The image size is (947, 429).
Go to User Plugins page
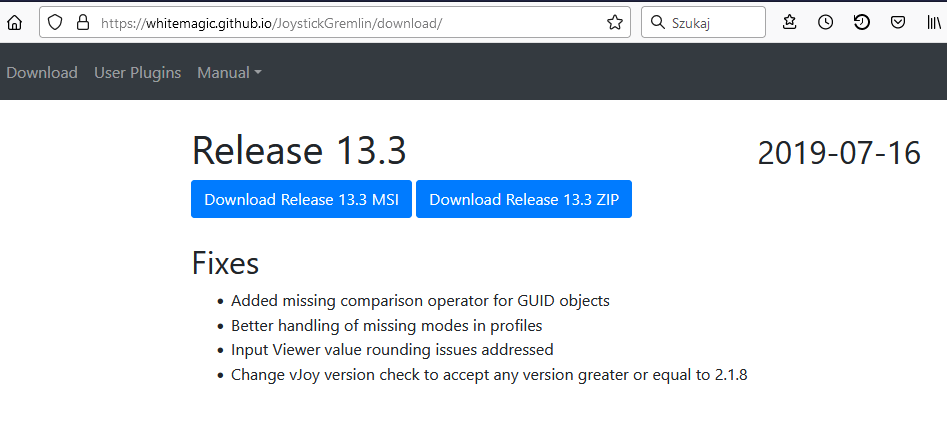(138, 73)
